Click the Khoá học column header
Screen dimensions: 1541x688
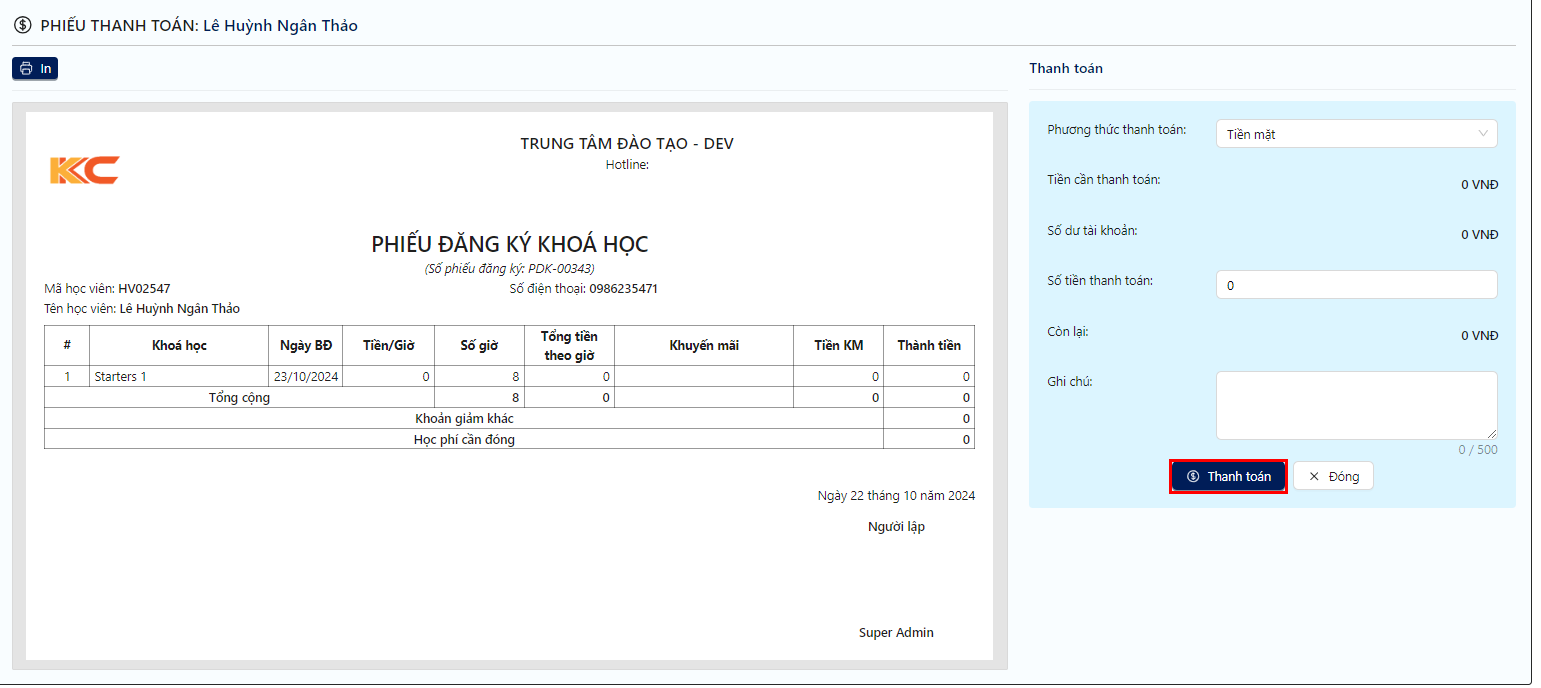[179, 346]
